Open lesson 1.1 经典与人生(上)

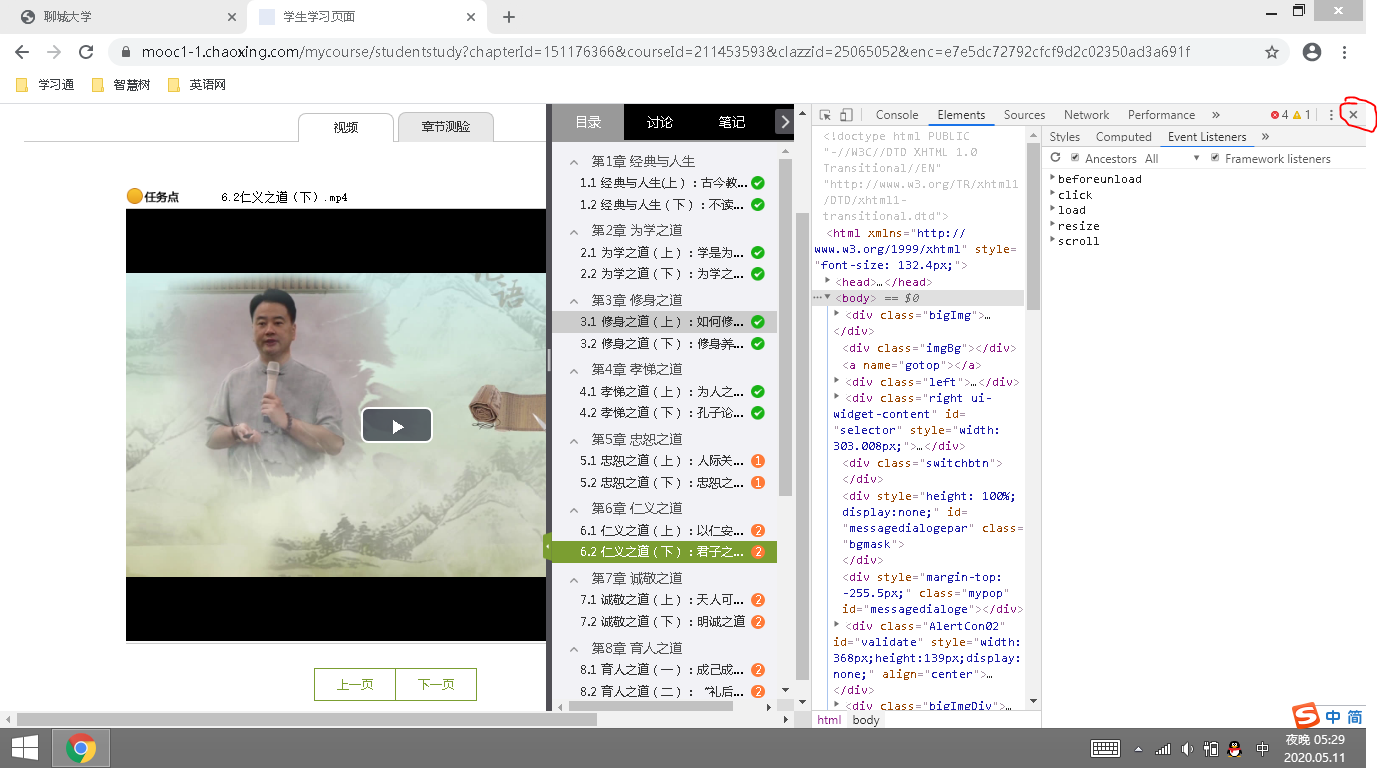click(664, 183)
